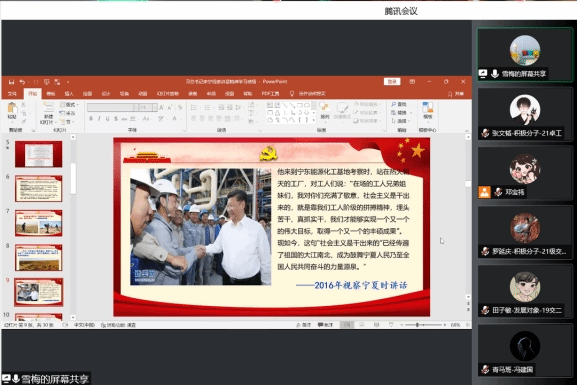Image resolution: width=578 pixels, height=386 pixels.
Task: Toggle Italic formatting button
Action: [x=99, y=119]
